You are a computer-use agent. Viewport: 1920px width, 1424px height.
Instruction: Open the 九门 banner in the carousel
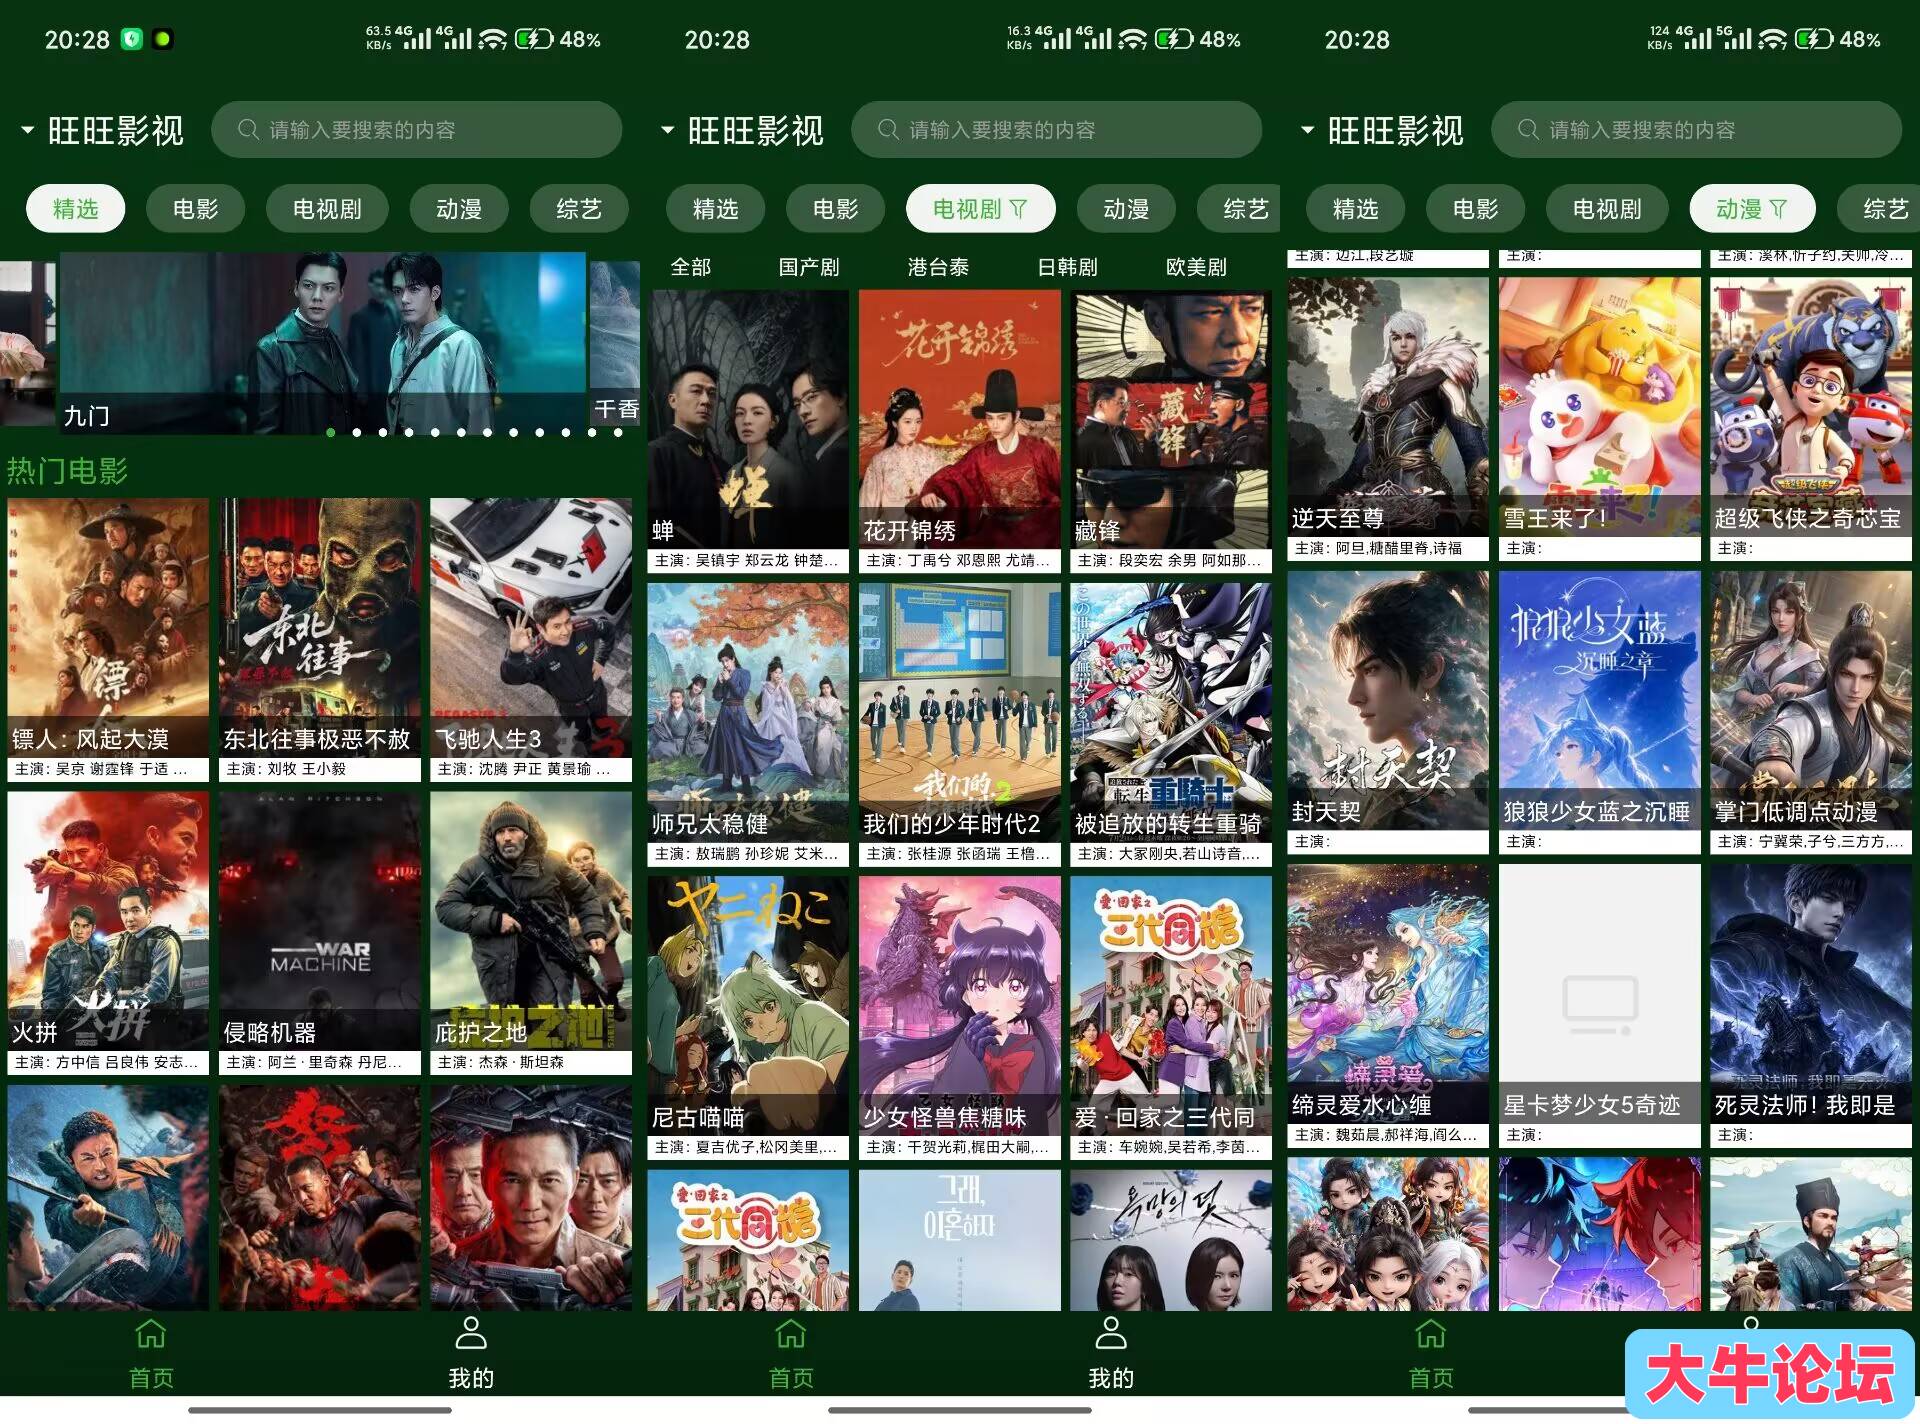pos(323,342)
